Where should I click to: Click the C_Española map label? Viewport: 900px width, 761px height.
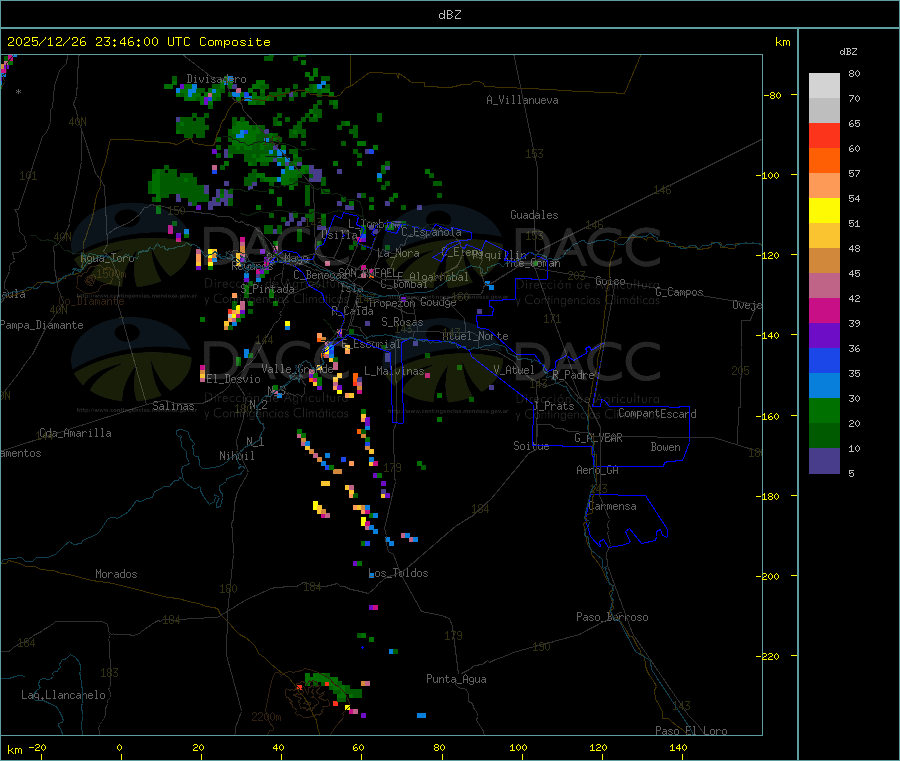431,232
